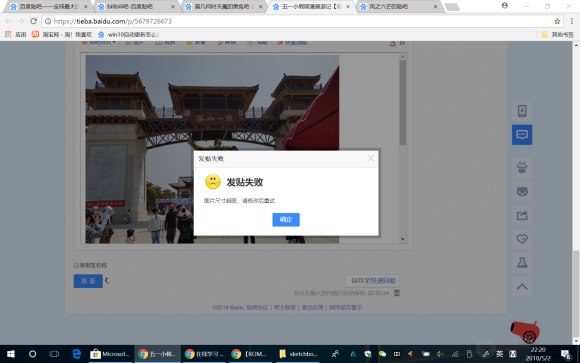Open the sketchbook folder taskbar item

coord(298,354)
